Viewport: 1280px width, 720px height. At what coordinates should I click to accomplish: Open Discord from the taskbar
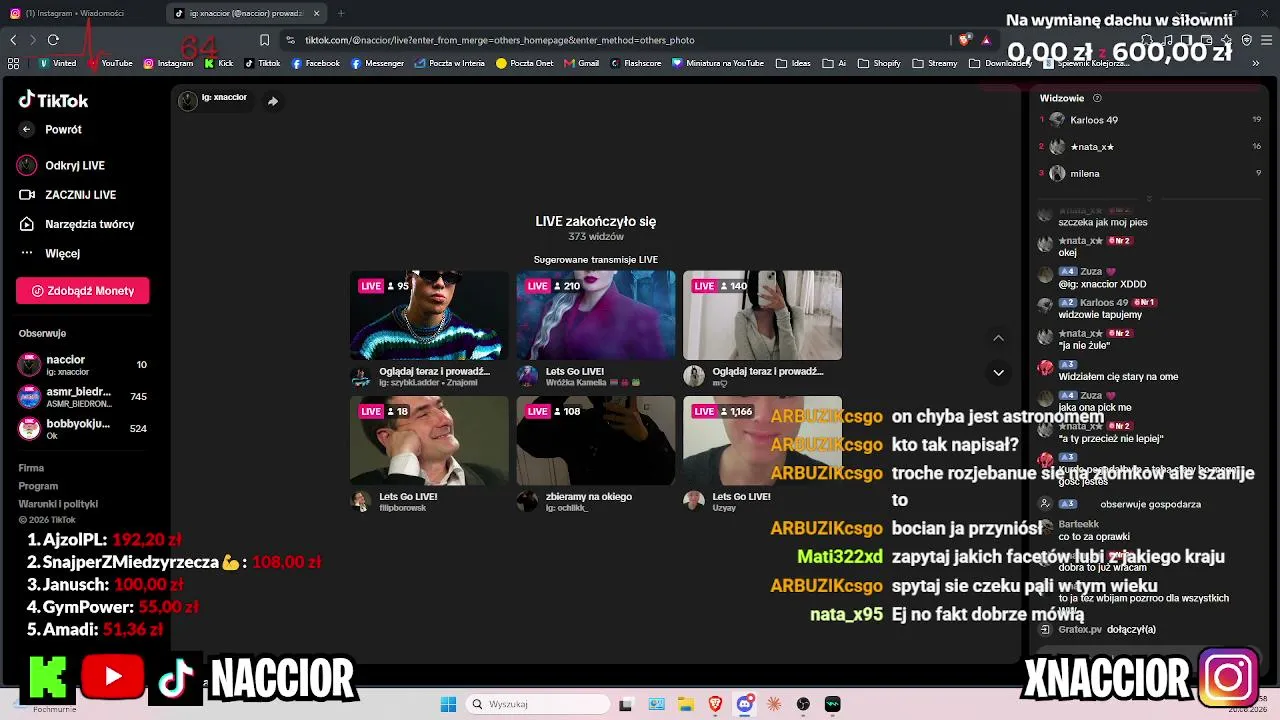coord(745,704)
